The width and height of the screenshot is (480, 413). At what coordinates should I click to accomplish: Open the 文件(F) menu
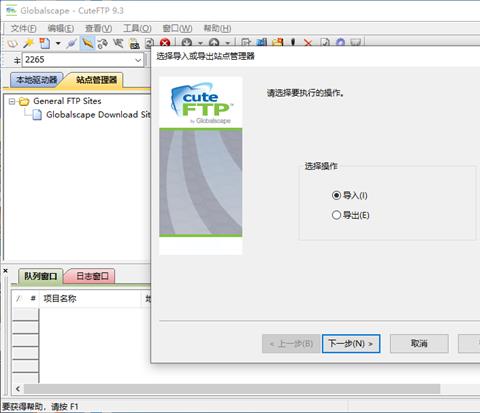point(23,28)
